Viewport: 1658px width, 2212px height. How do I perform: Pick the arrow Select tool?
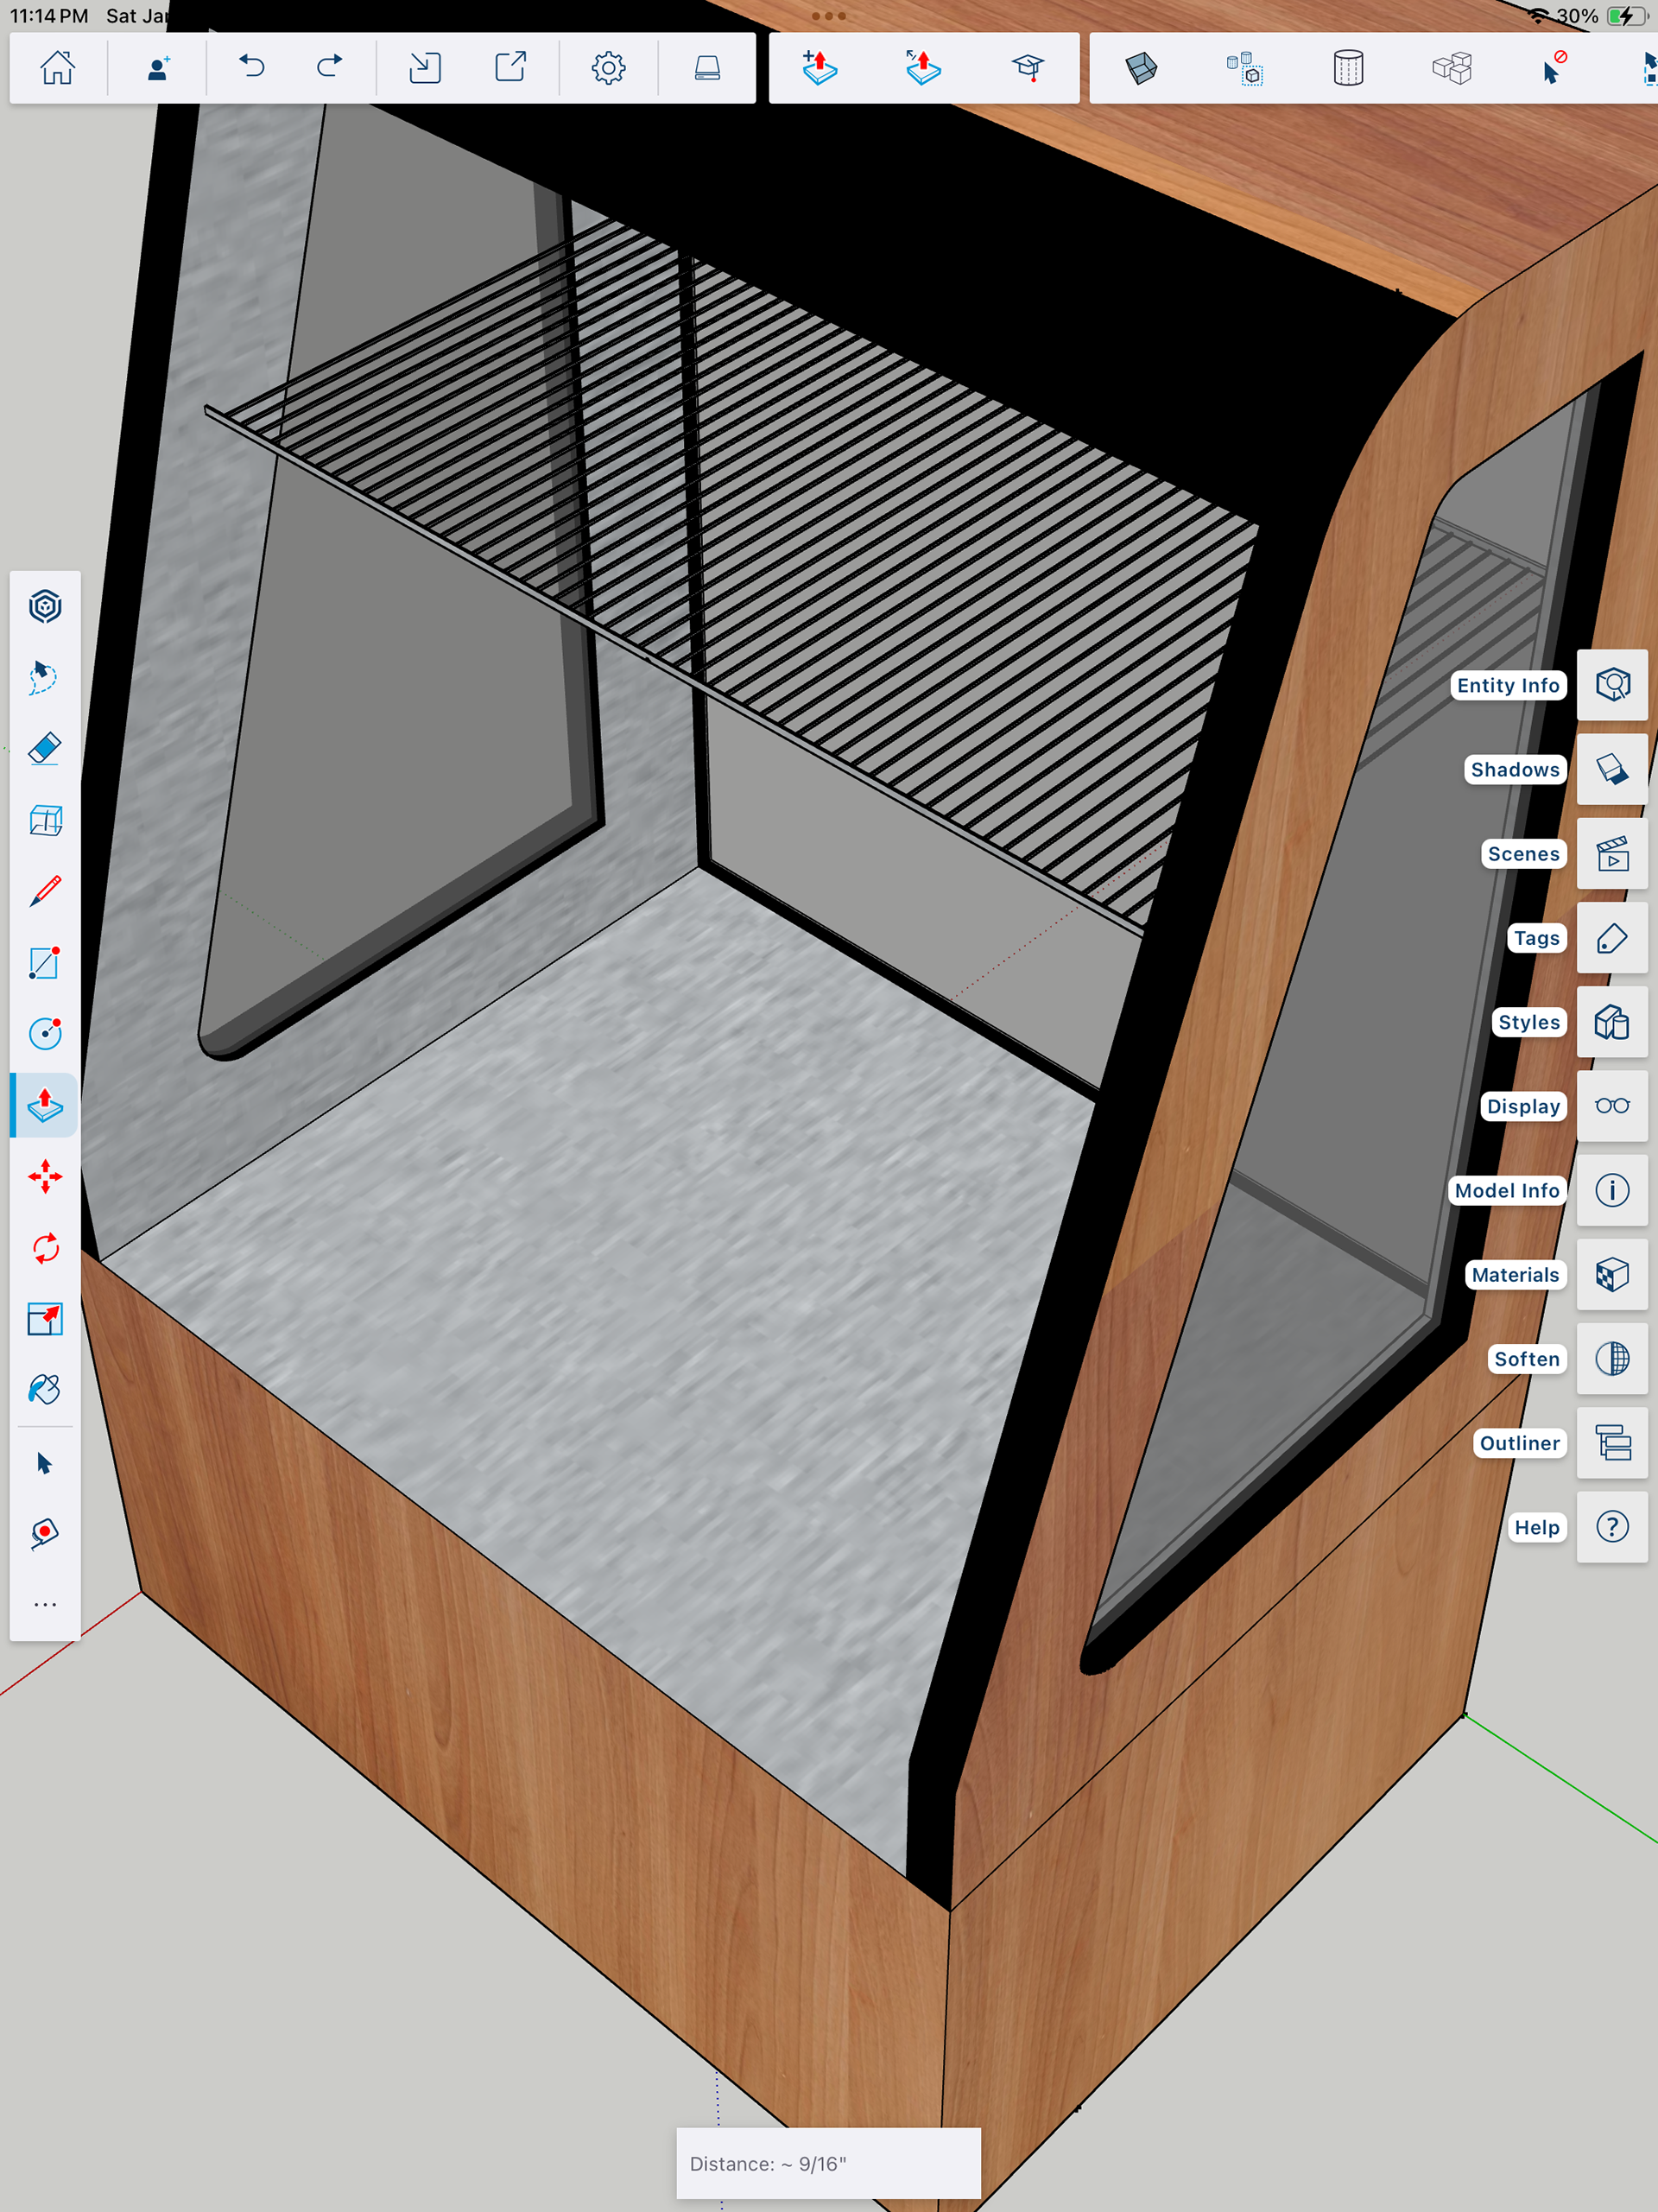click(45, 1463)
